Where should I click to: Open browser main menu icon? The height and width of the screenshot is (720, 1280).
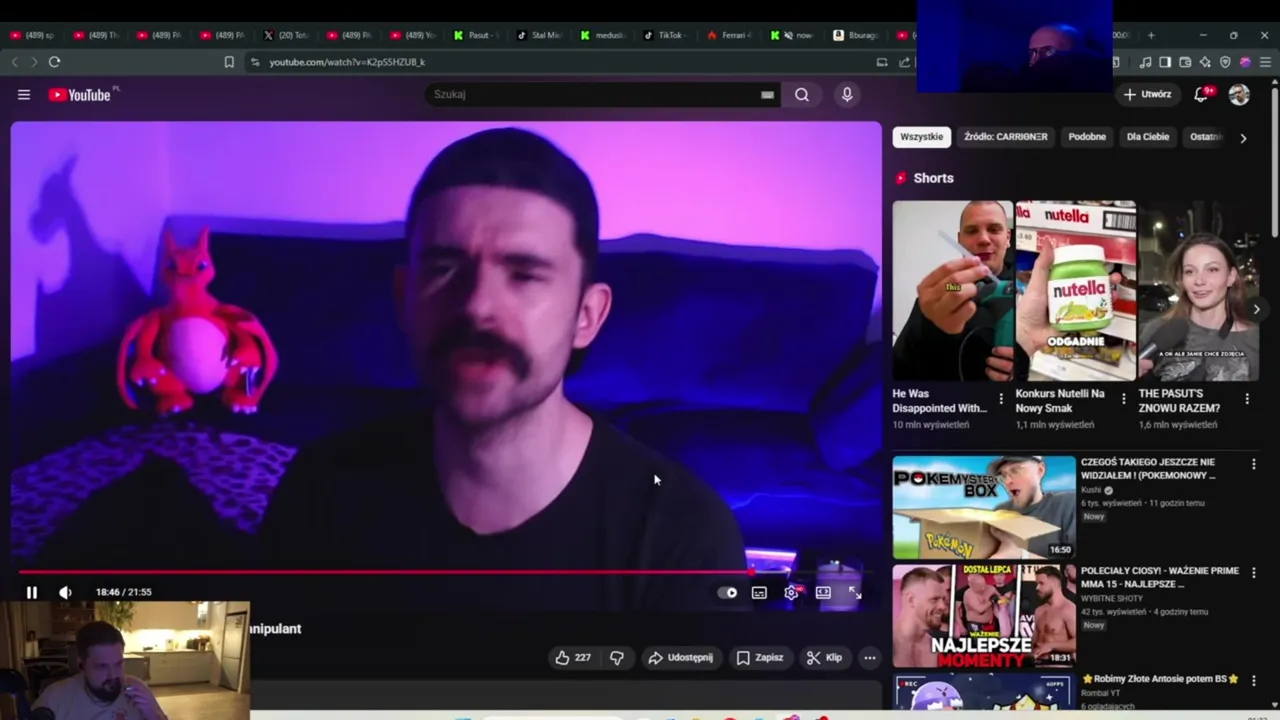pyautogui.click(x=1265, y=62)
